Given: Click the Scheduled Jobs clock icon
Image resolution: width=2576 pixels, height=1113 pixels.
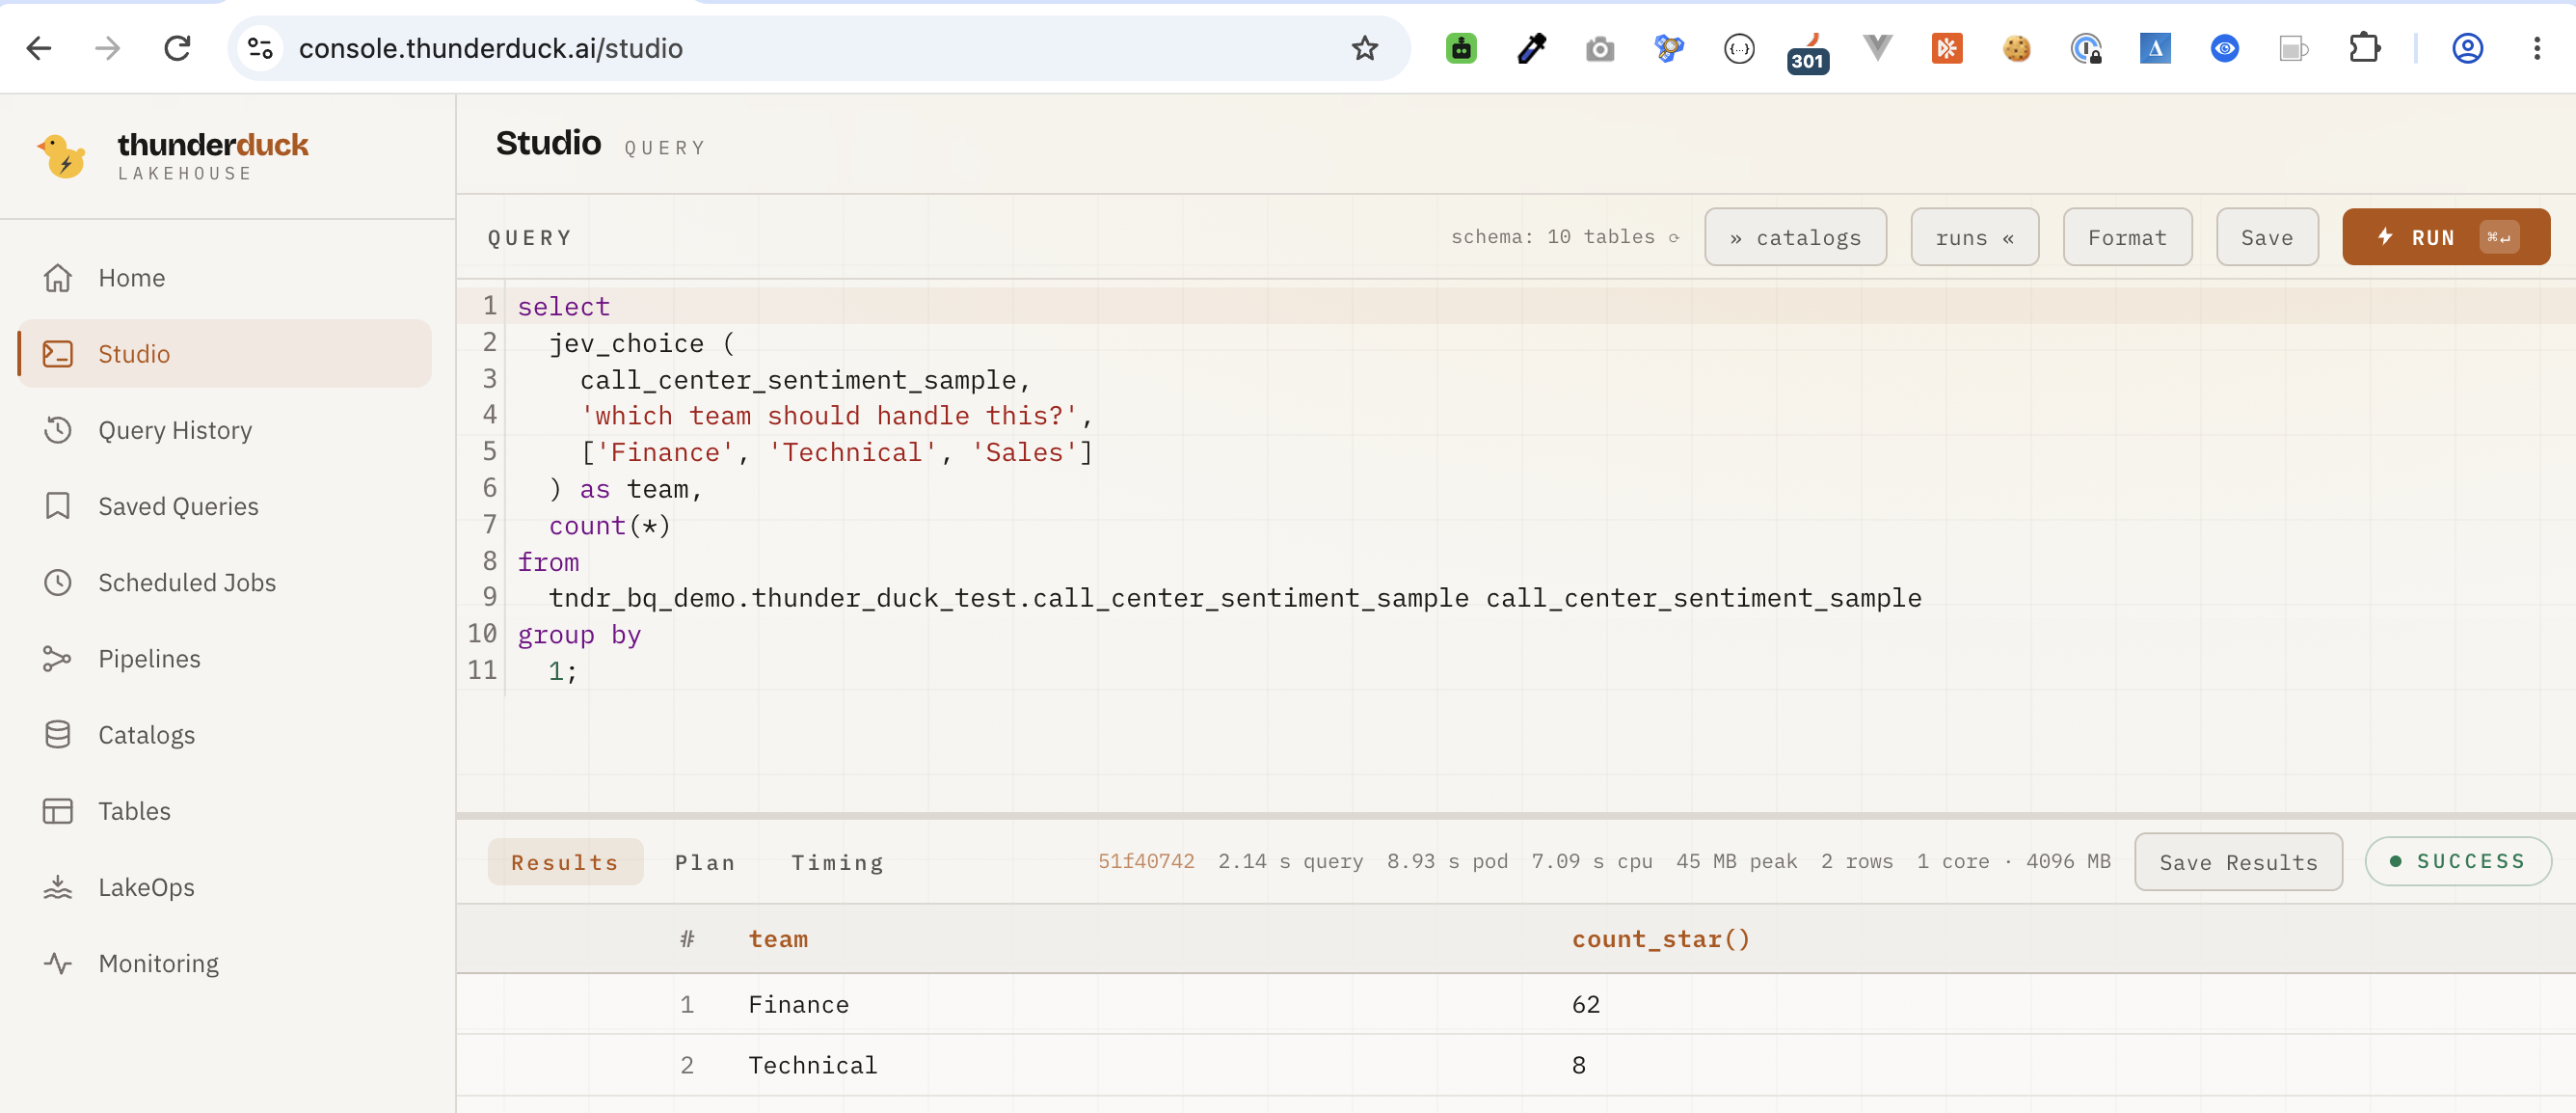Looking at the screenshot, I should 58,581.
